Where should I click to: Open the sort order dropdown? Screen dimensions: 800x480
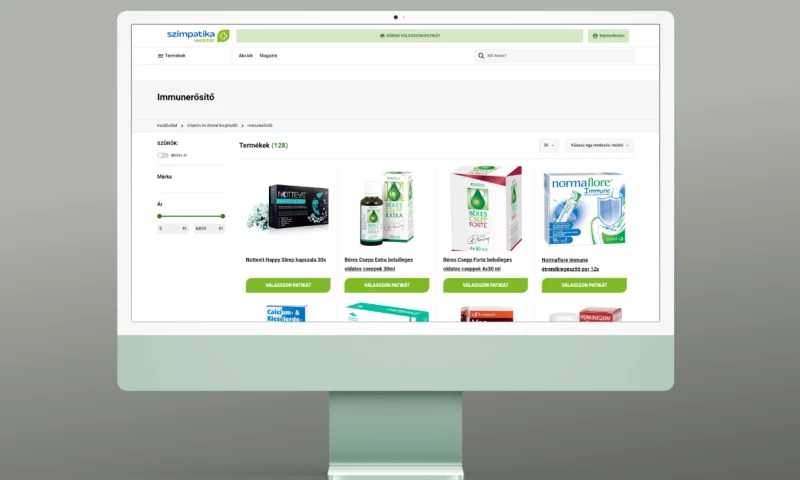click(599, 145)
